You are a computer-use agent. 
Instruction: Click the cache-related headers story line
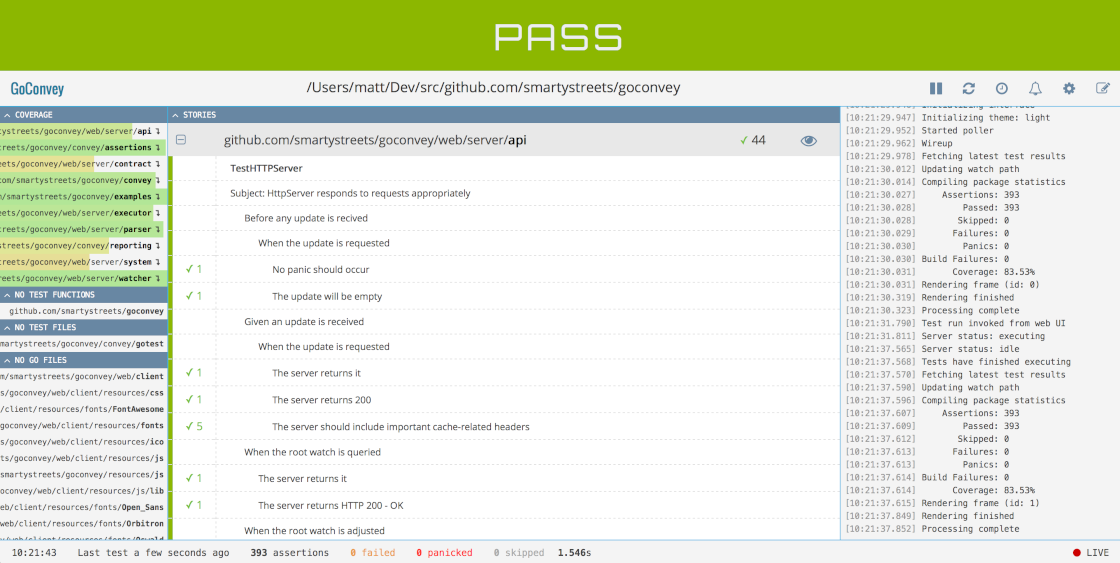pos(401,427)
